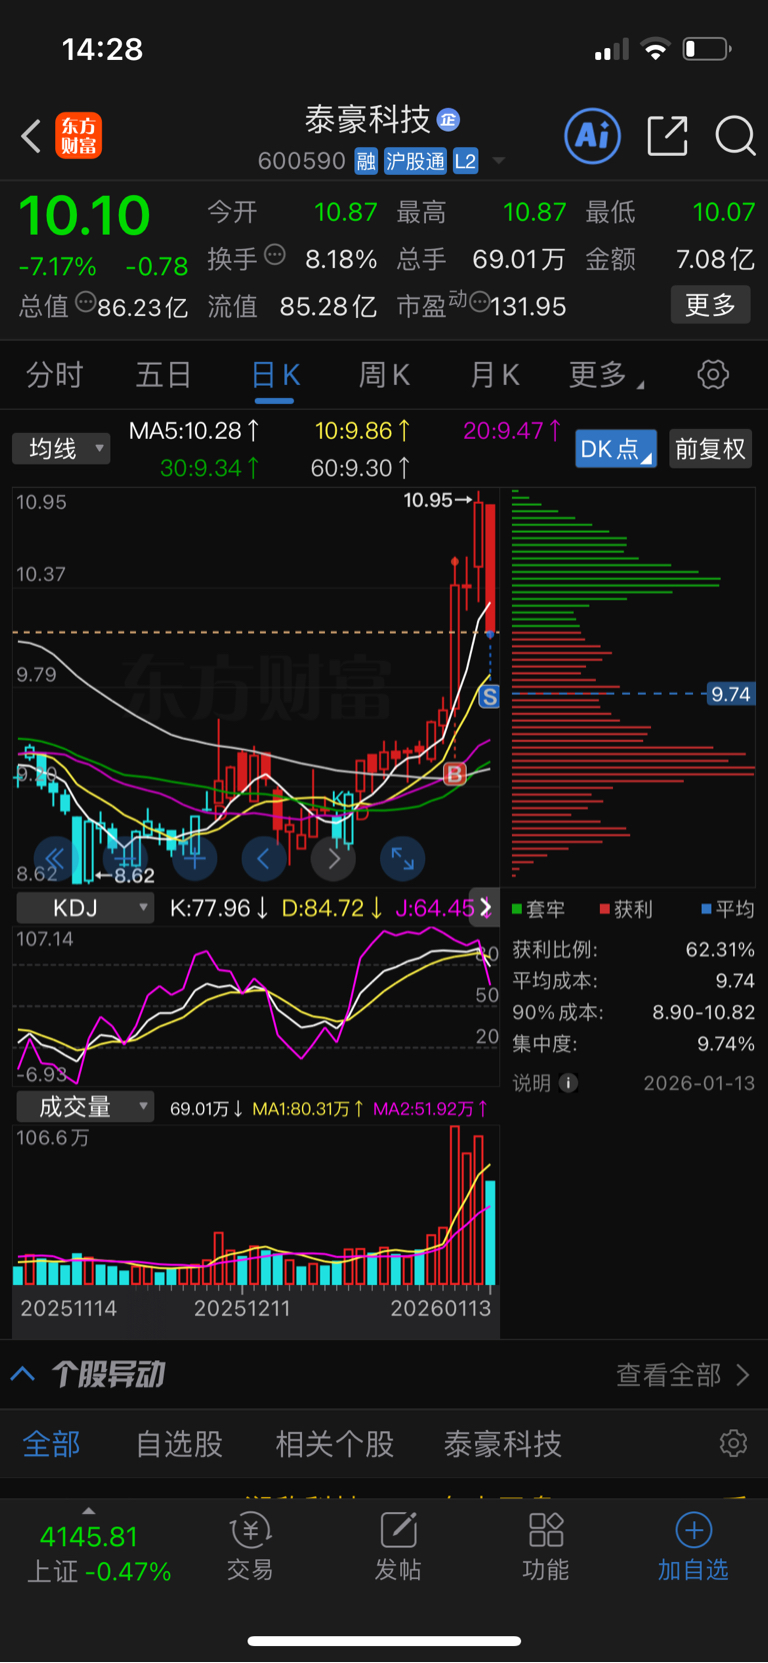Select the 相关个股 filter tab
768x1663 pixels.
click(334, 1444)
